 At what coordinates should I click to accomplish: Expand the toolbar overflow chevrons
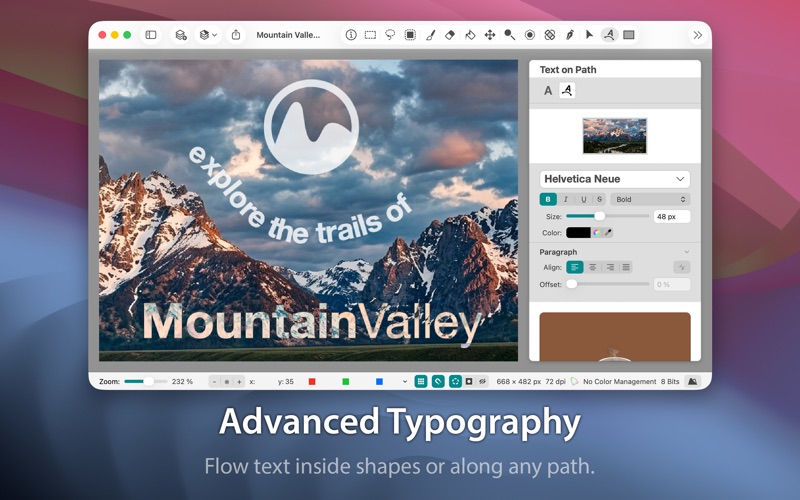(x=697, y=35)
